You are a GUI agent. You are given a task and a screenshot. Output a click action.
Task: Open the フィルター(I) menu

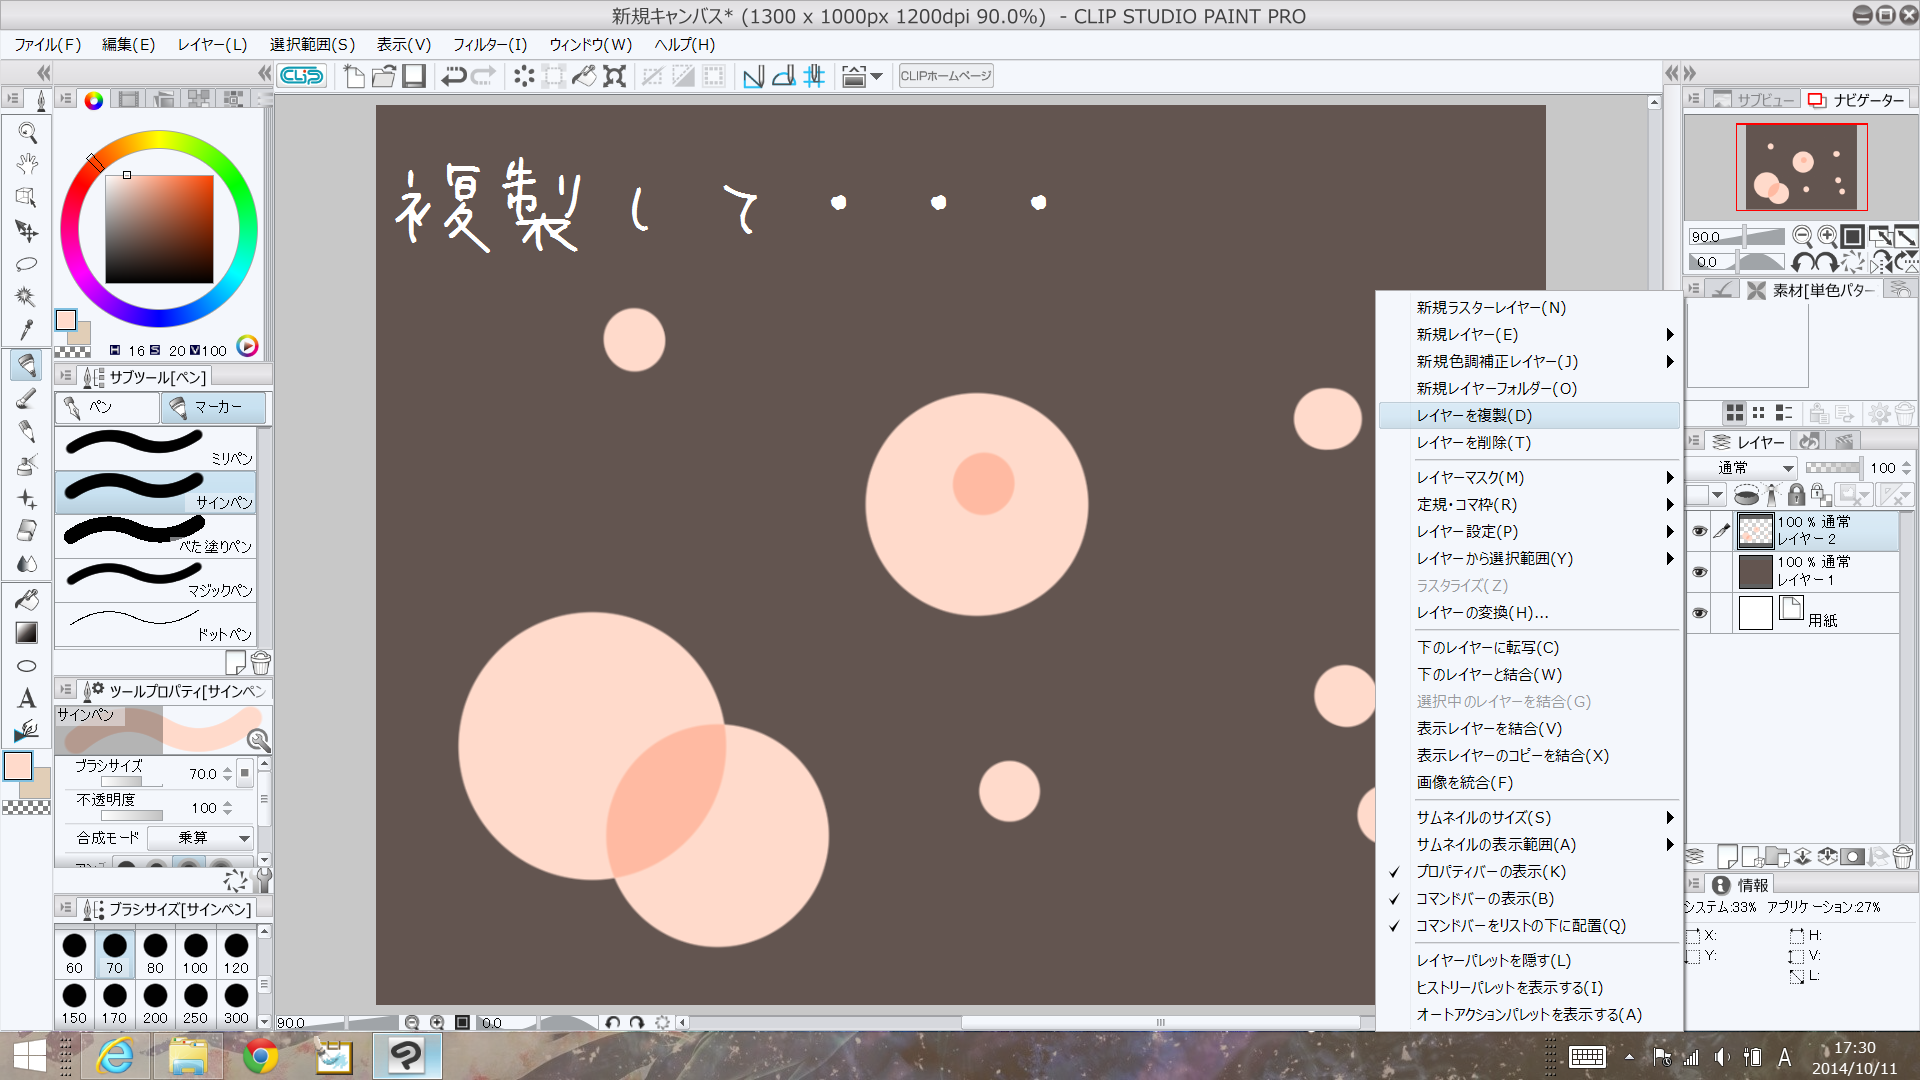489,45
